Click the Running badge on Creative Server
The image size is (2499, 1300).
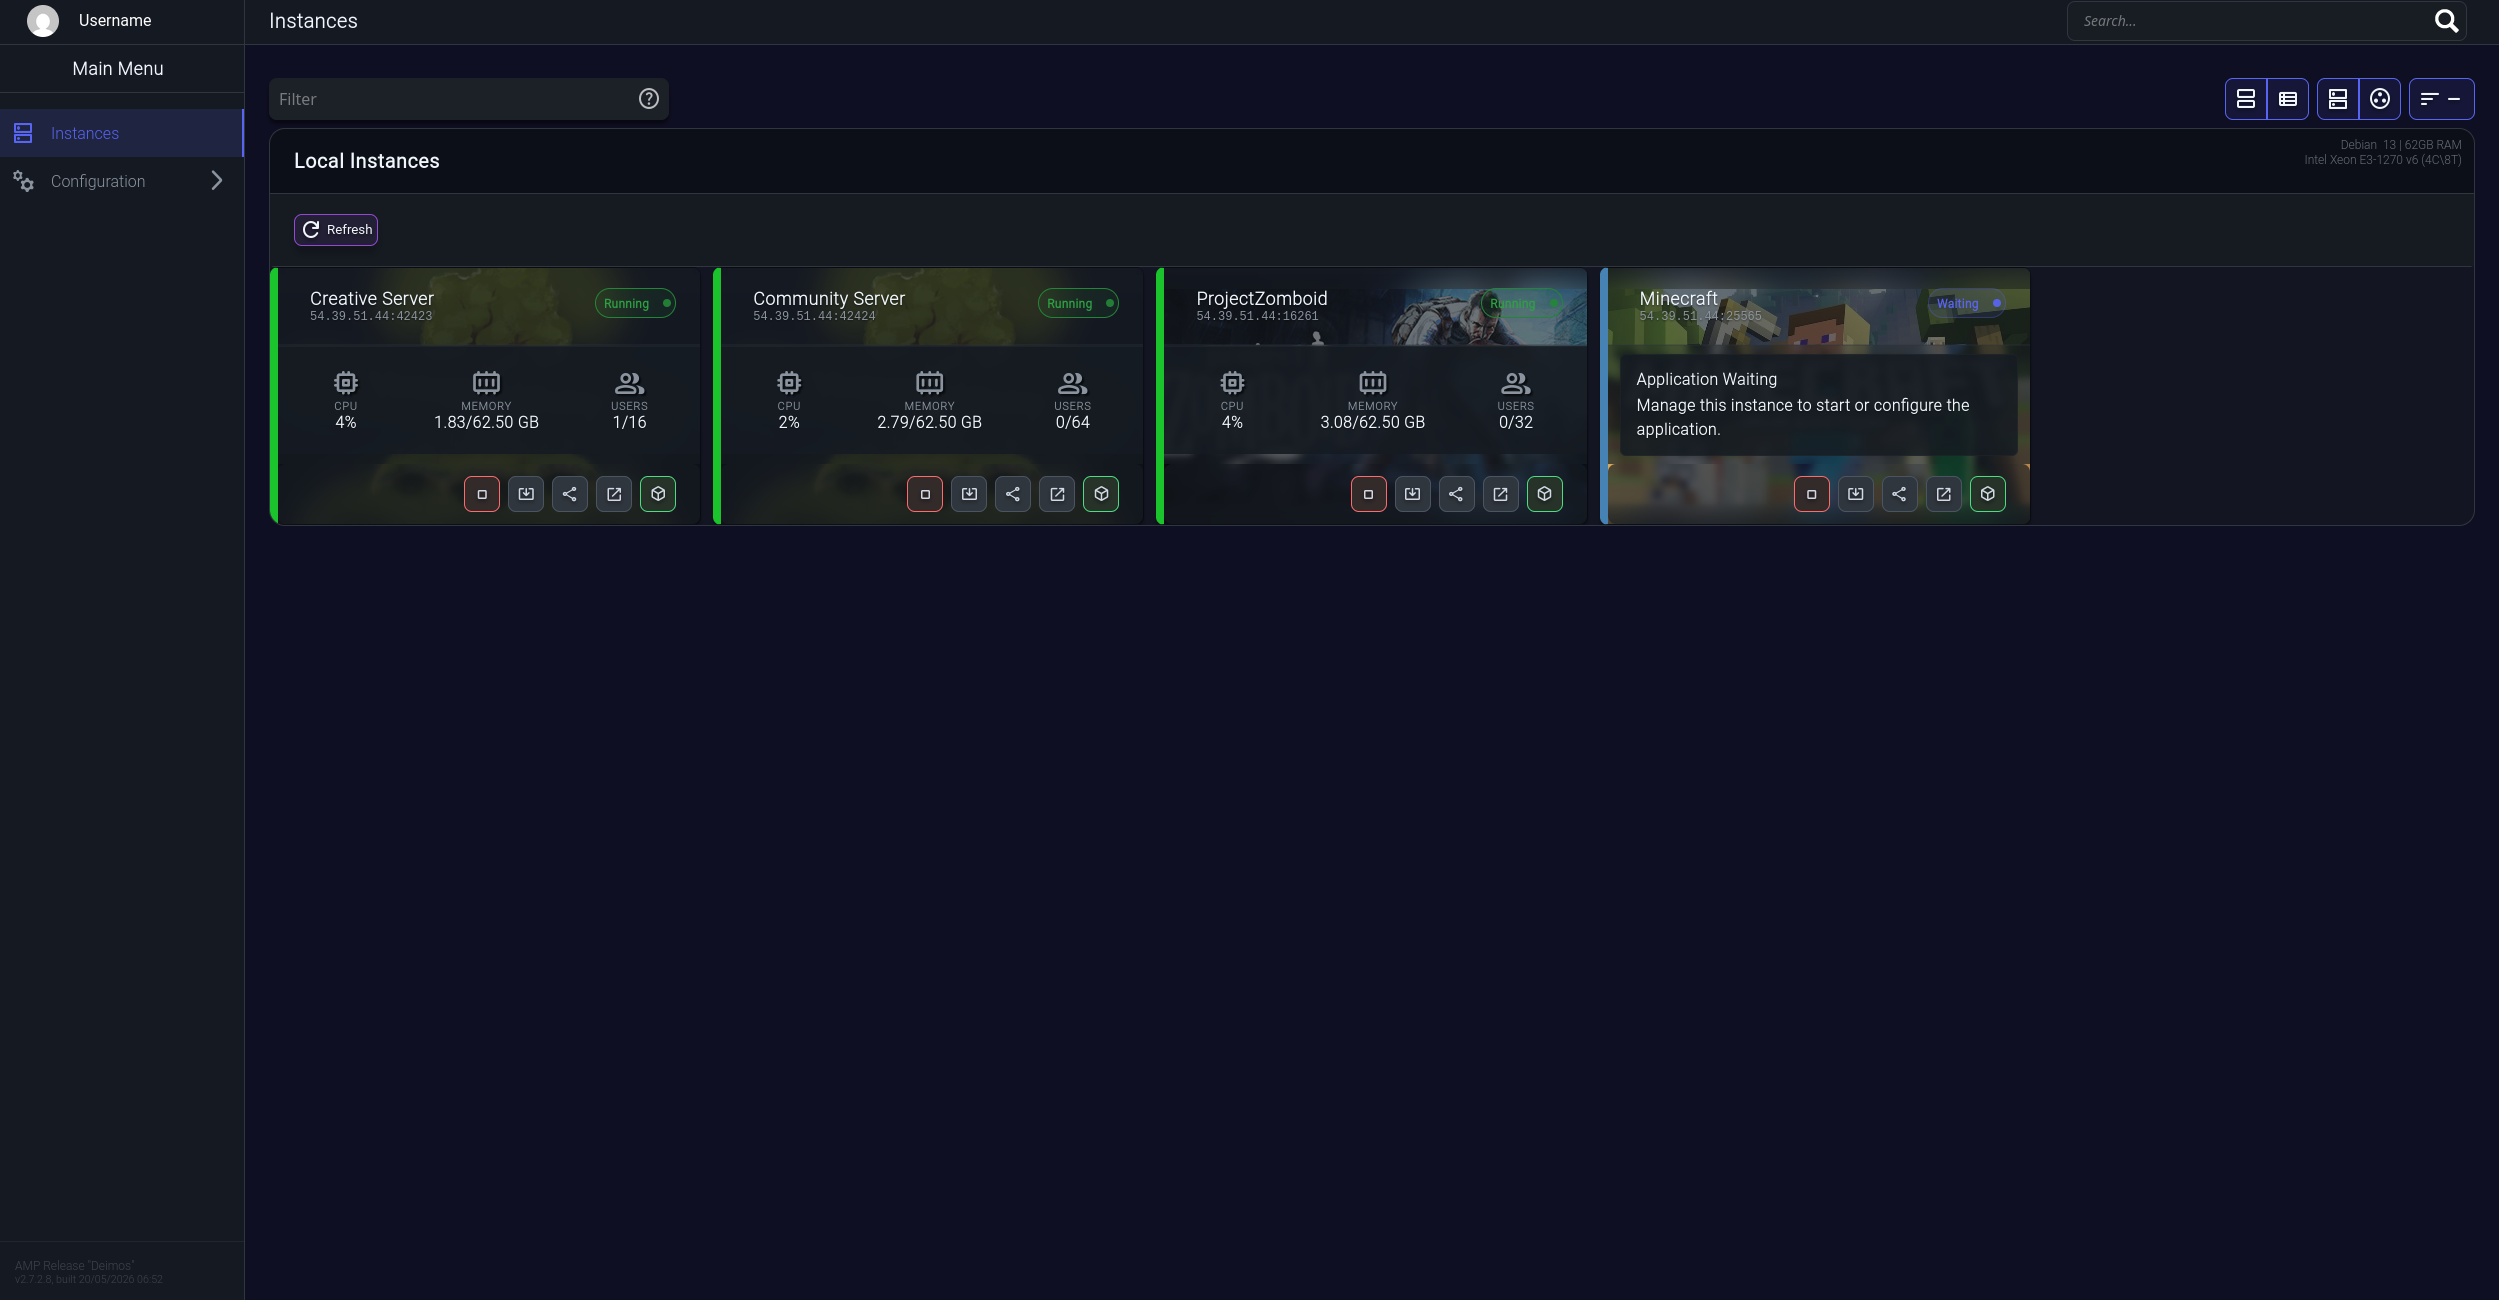coord(635,303)
